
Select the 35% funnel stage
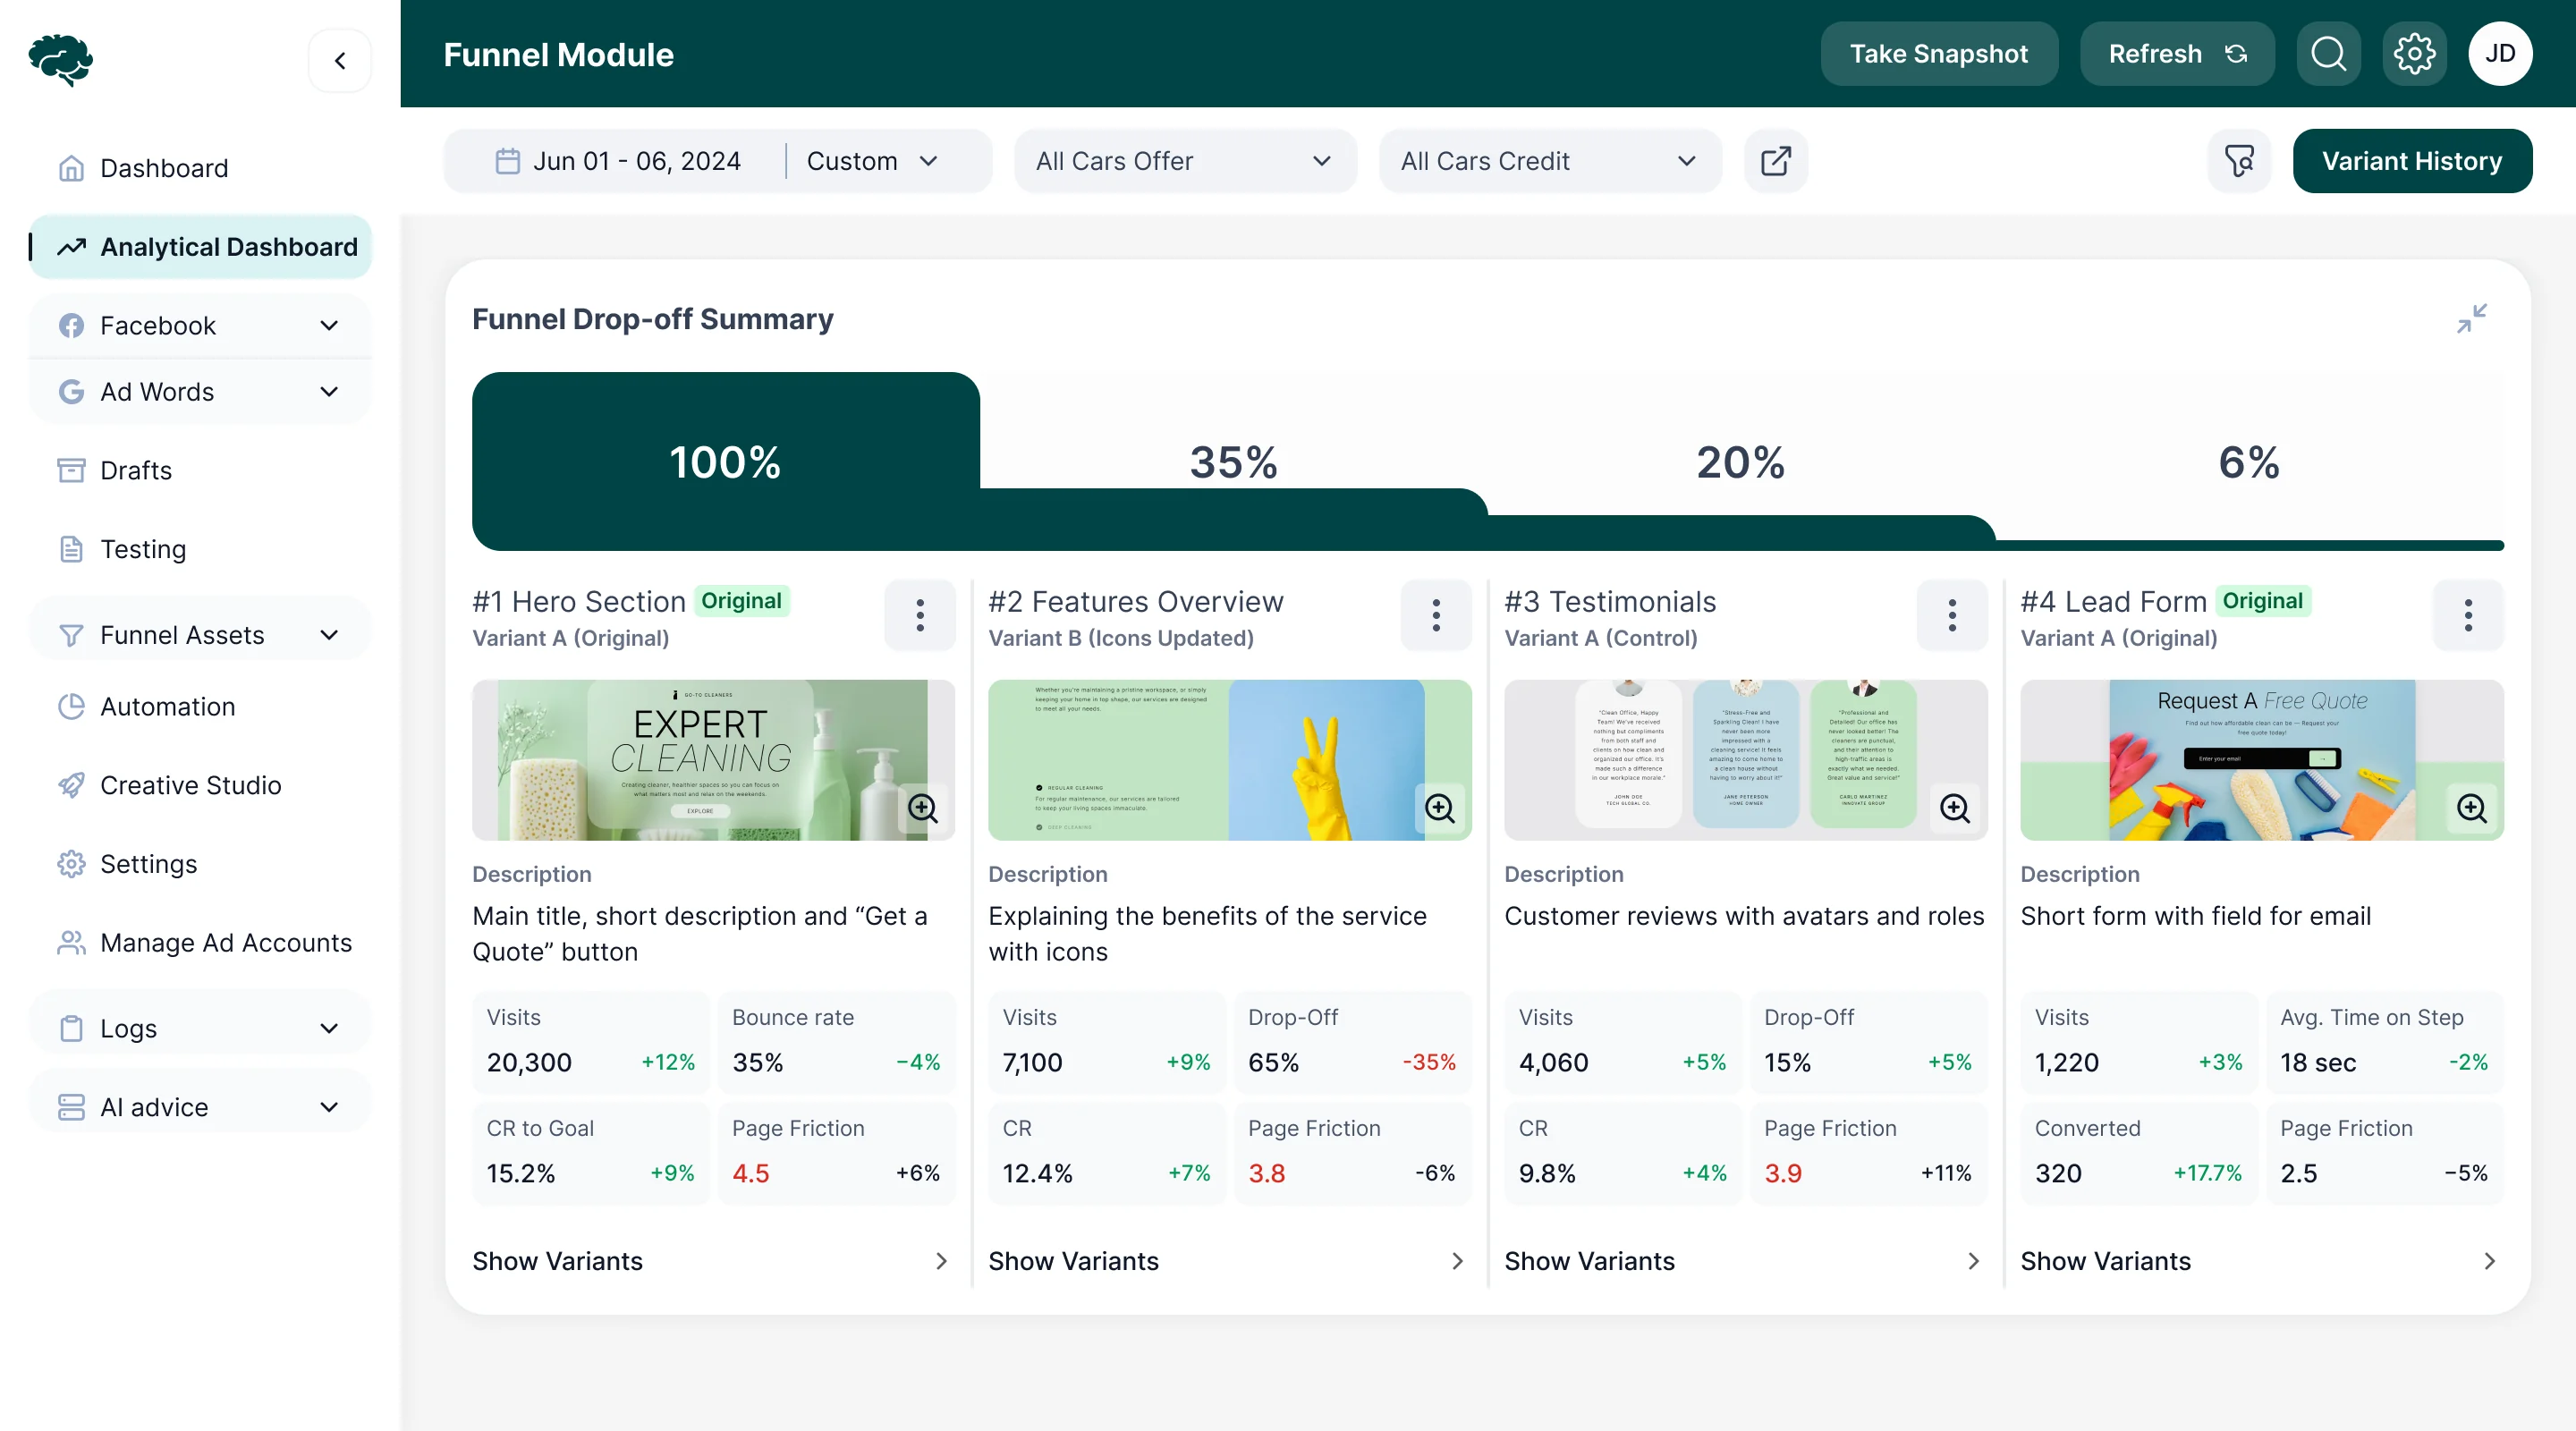pos(1233,462)
